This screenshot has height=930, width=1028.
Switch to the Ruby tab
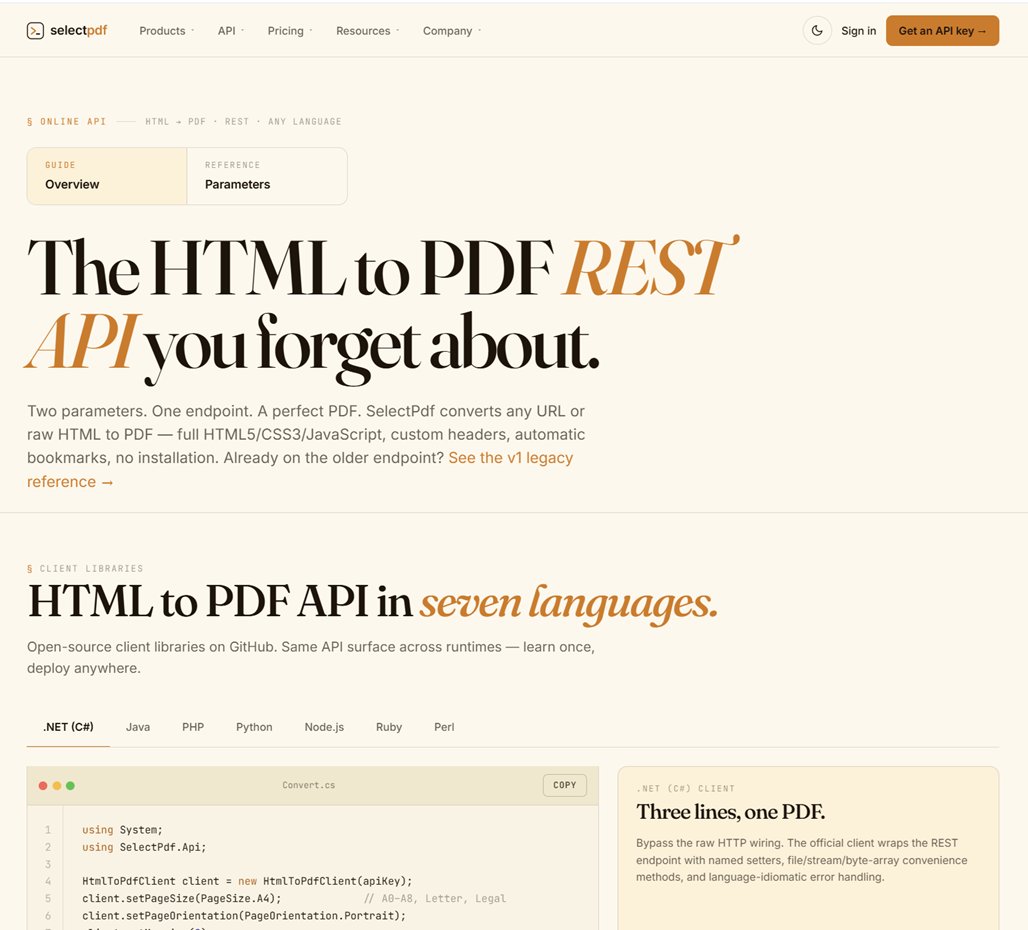pos(389,727)
